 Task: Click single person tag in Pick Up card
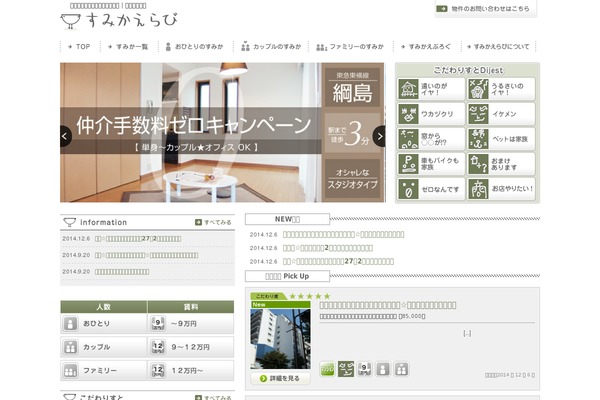click(383, 369)
